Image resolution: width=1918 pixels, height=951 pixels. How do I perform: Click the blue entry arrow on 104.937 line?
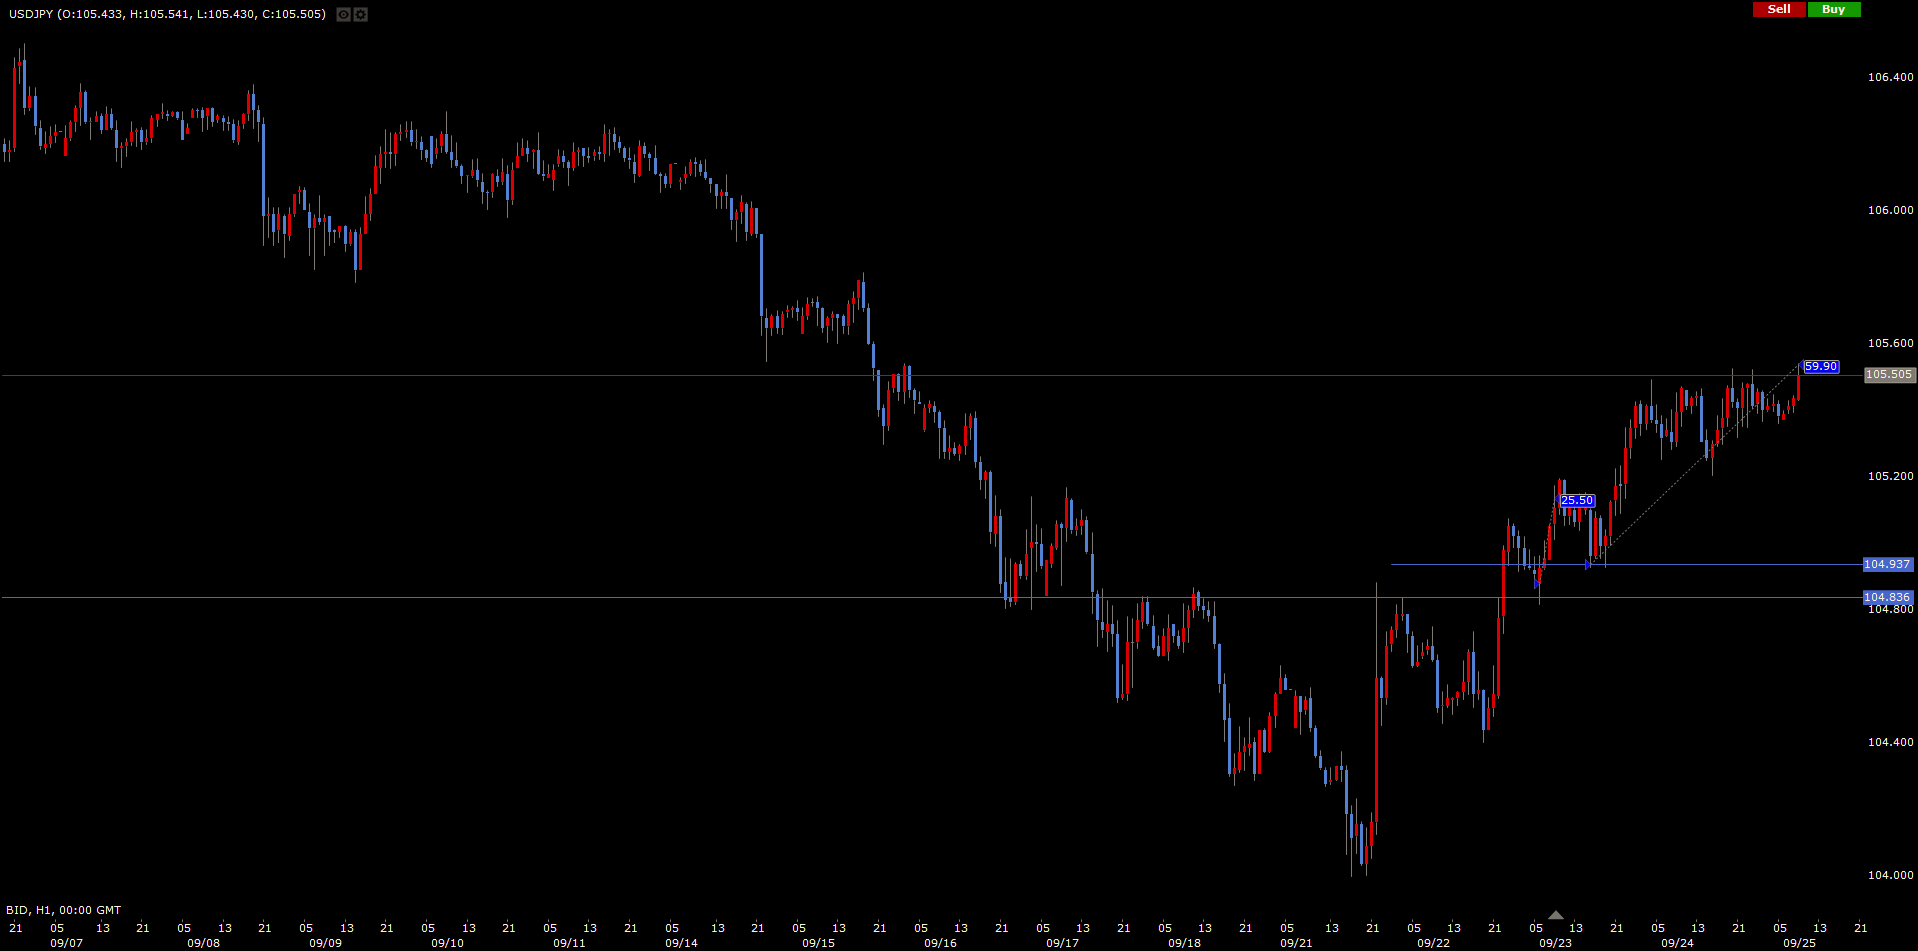click(1588, 565)
